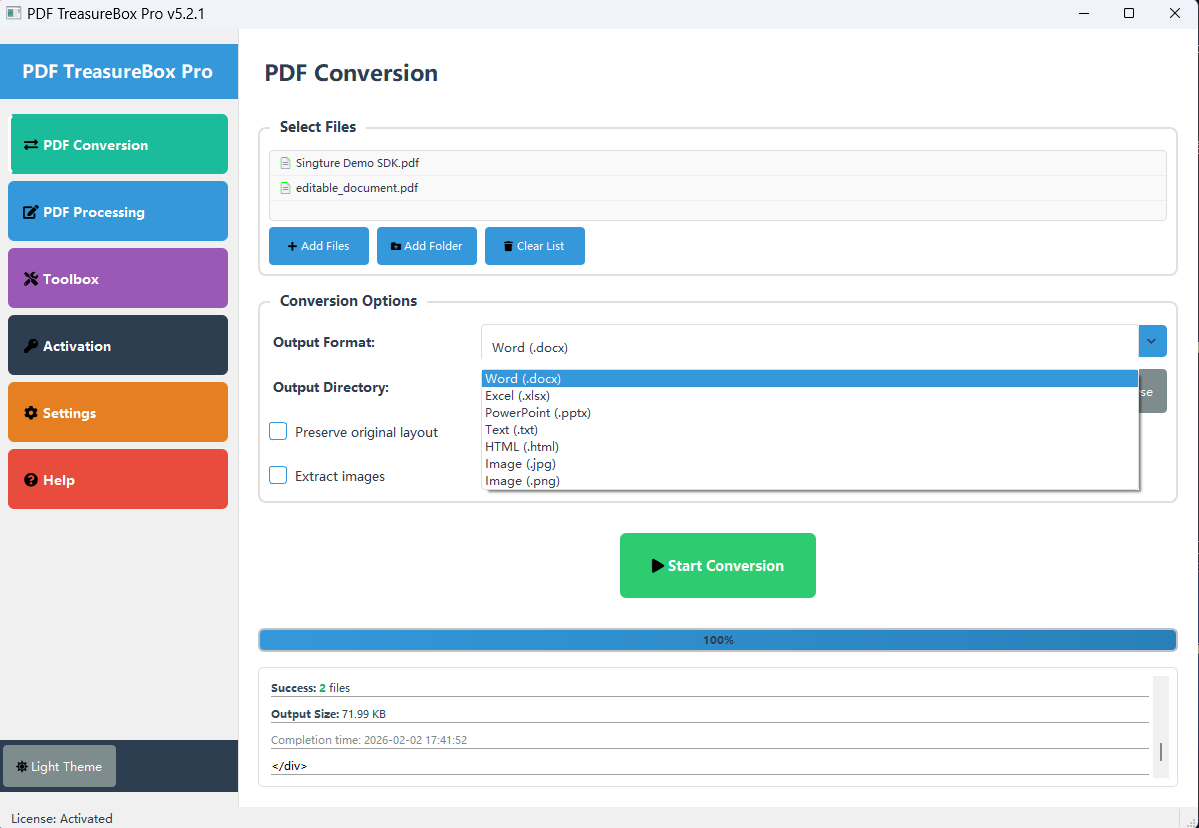This screenshot has height=828, width=1199.
Task: Click the Add Folder button
Action: tap(427, 246)
